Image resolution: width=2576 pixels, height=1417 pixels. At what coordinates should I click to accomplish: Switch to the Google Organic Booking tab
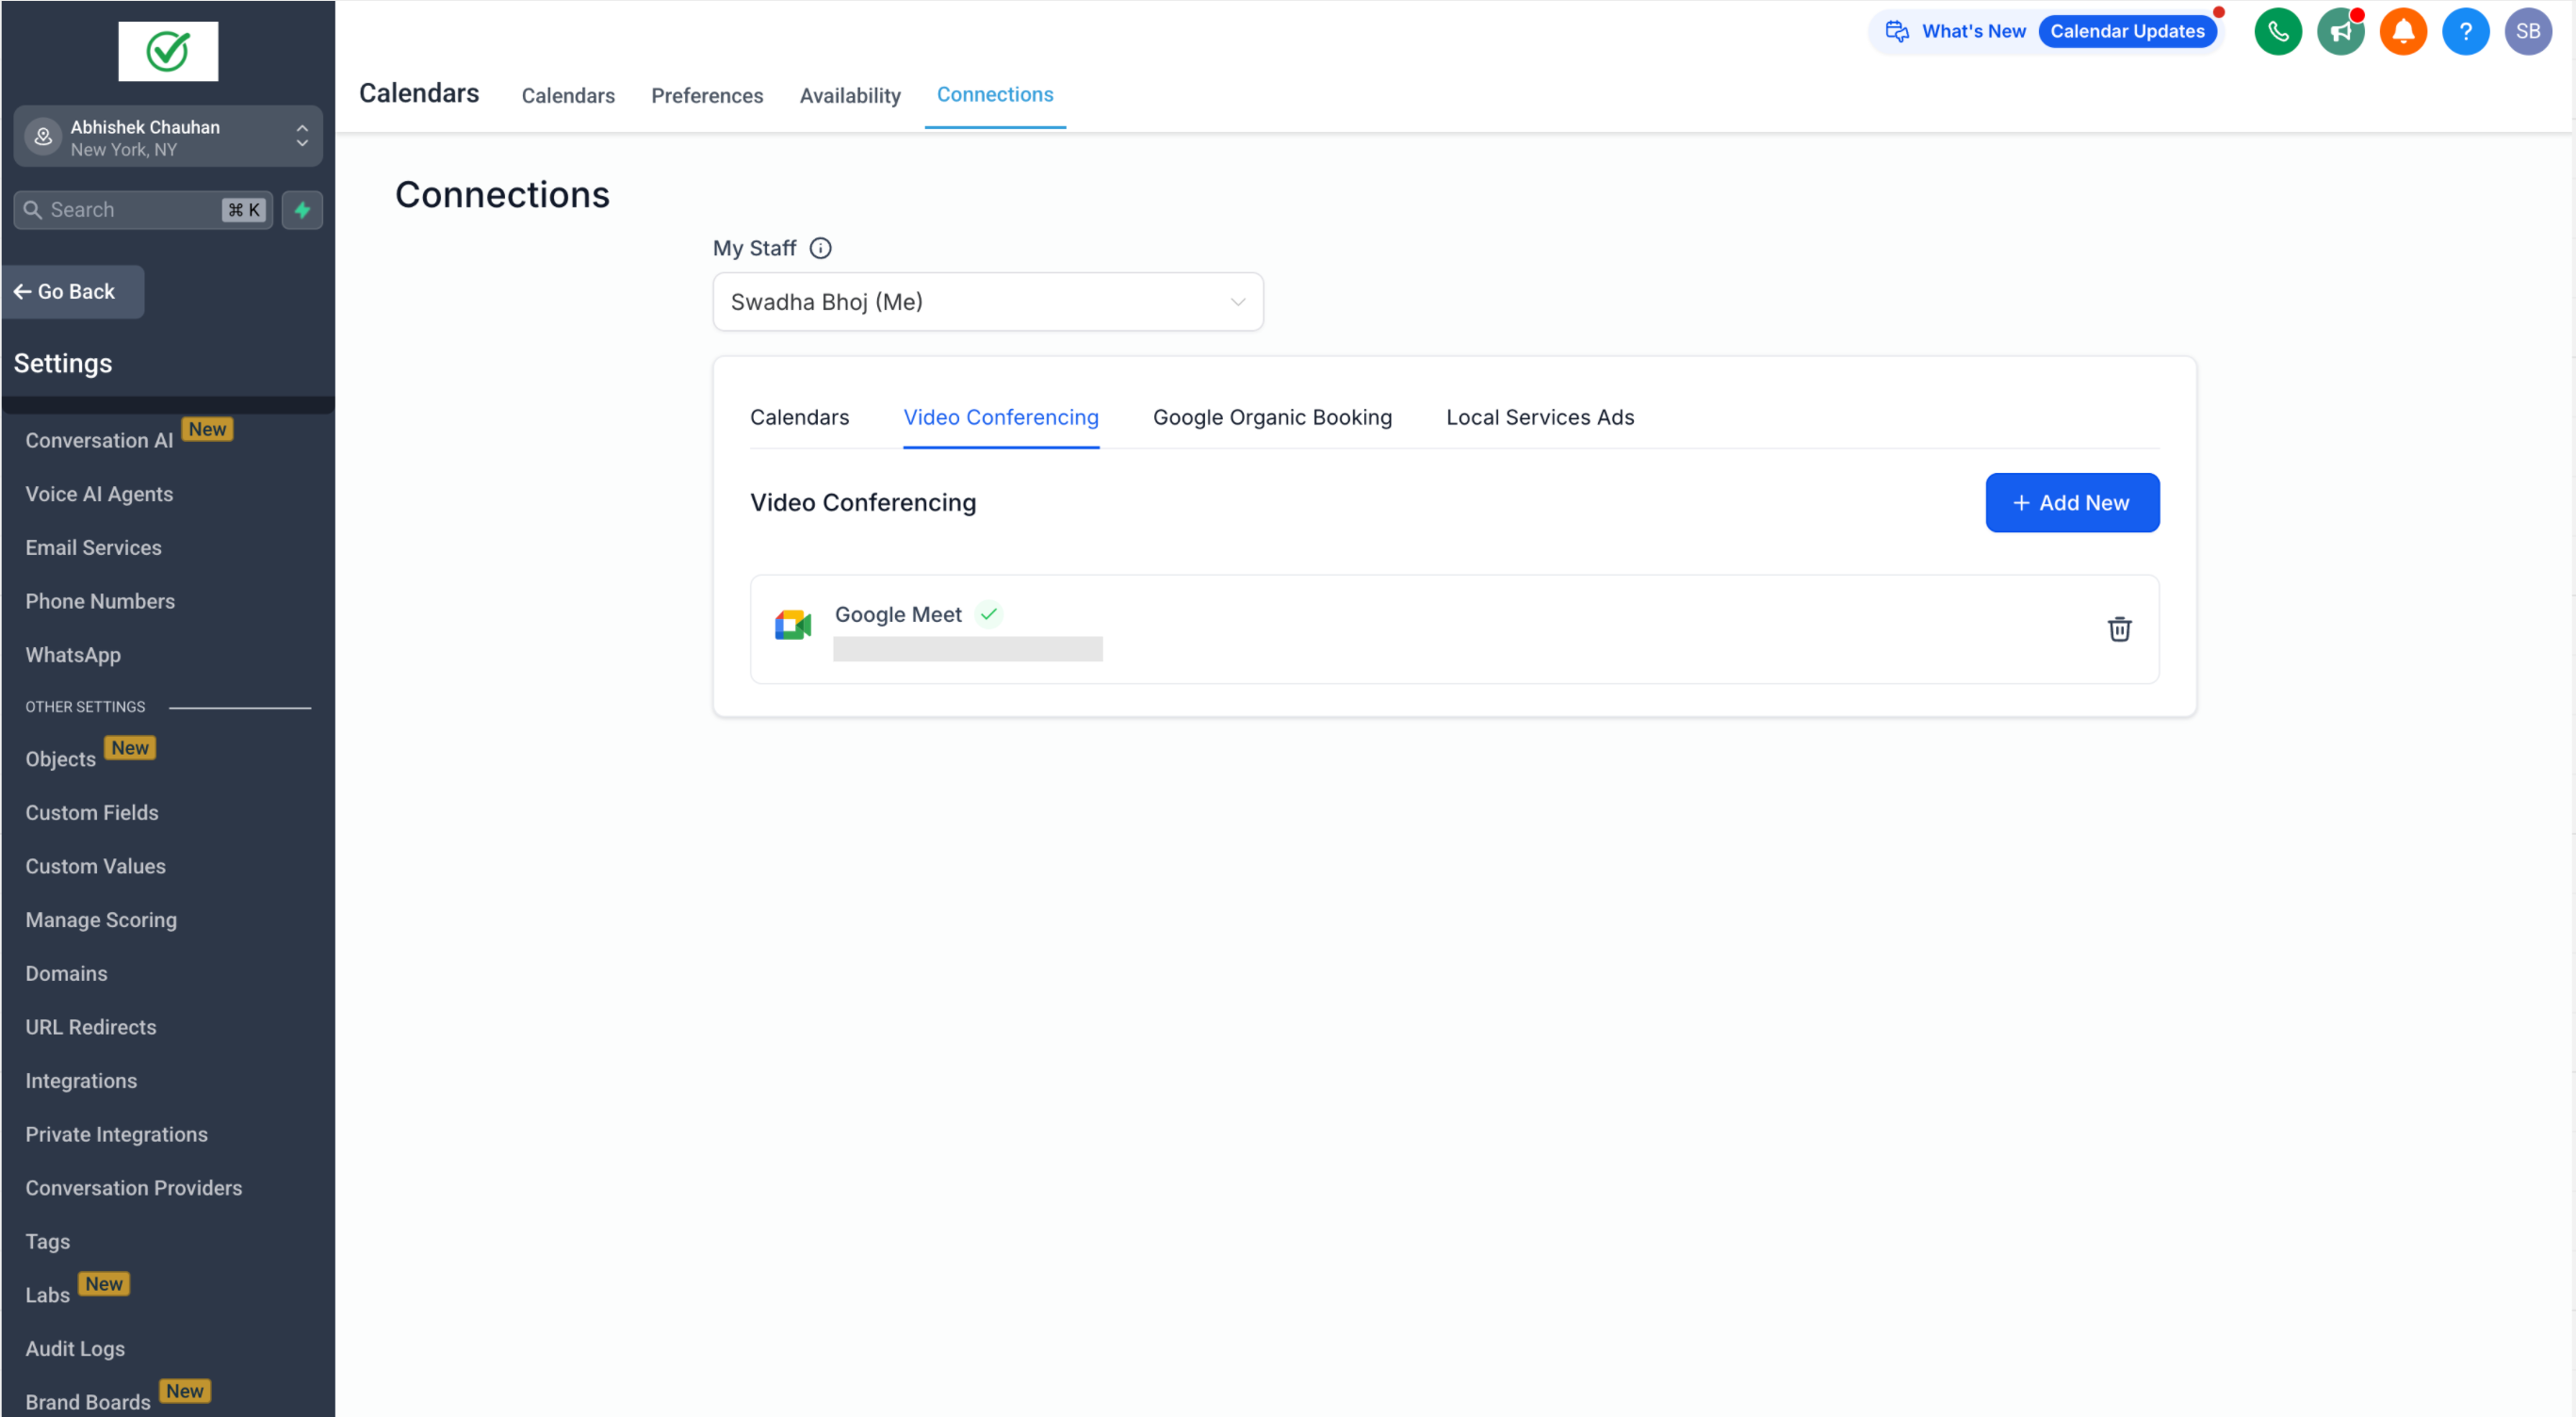click(x=1271, y=417)
